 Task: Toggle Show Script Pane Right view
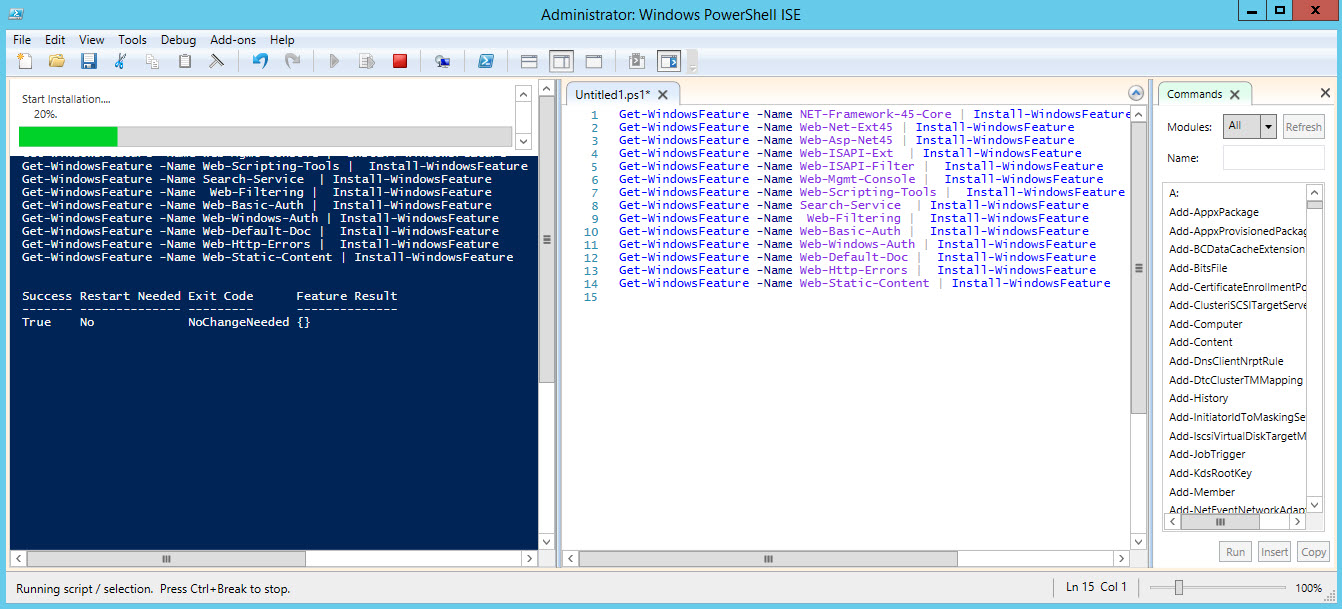coord(563,61)
